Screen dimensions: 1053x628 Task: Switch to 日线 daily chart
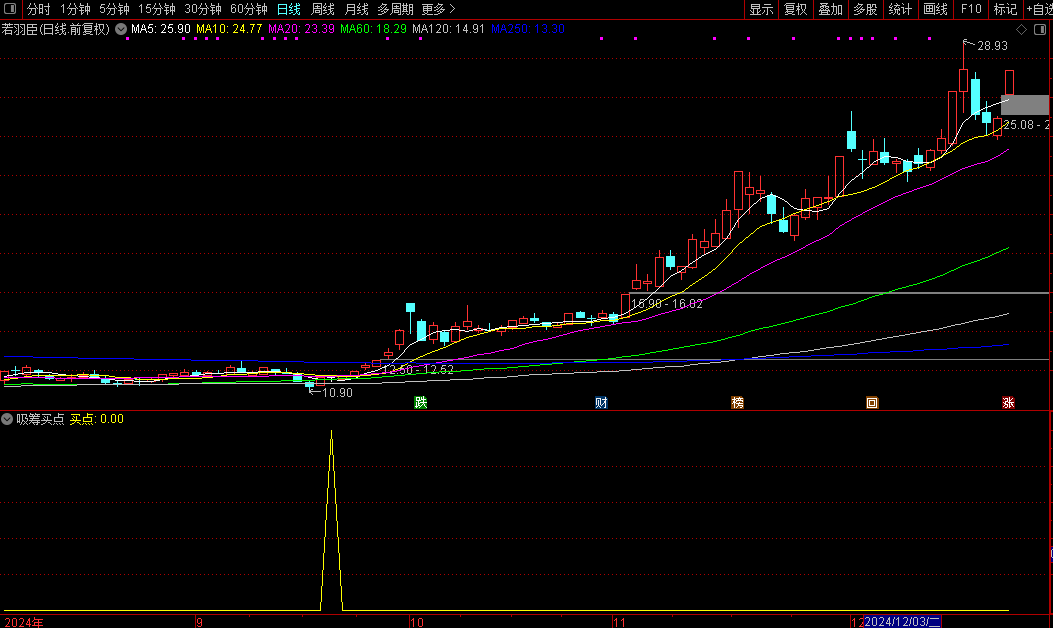[289, 9]
